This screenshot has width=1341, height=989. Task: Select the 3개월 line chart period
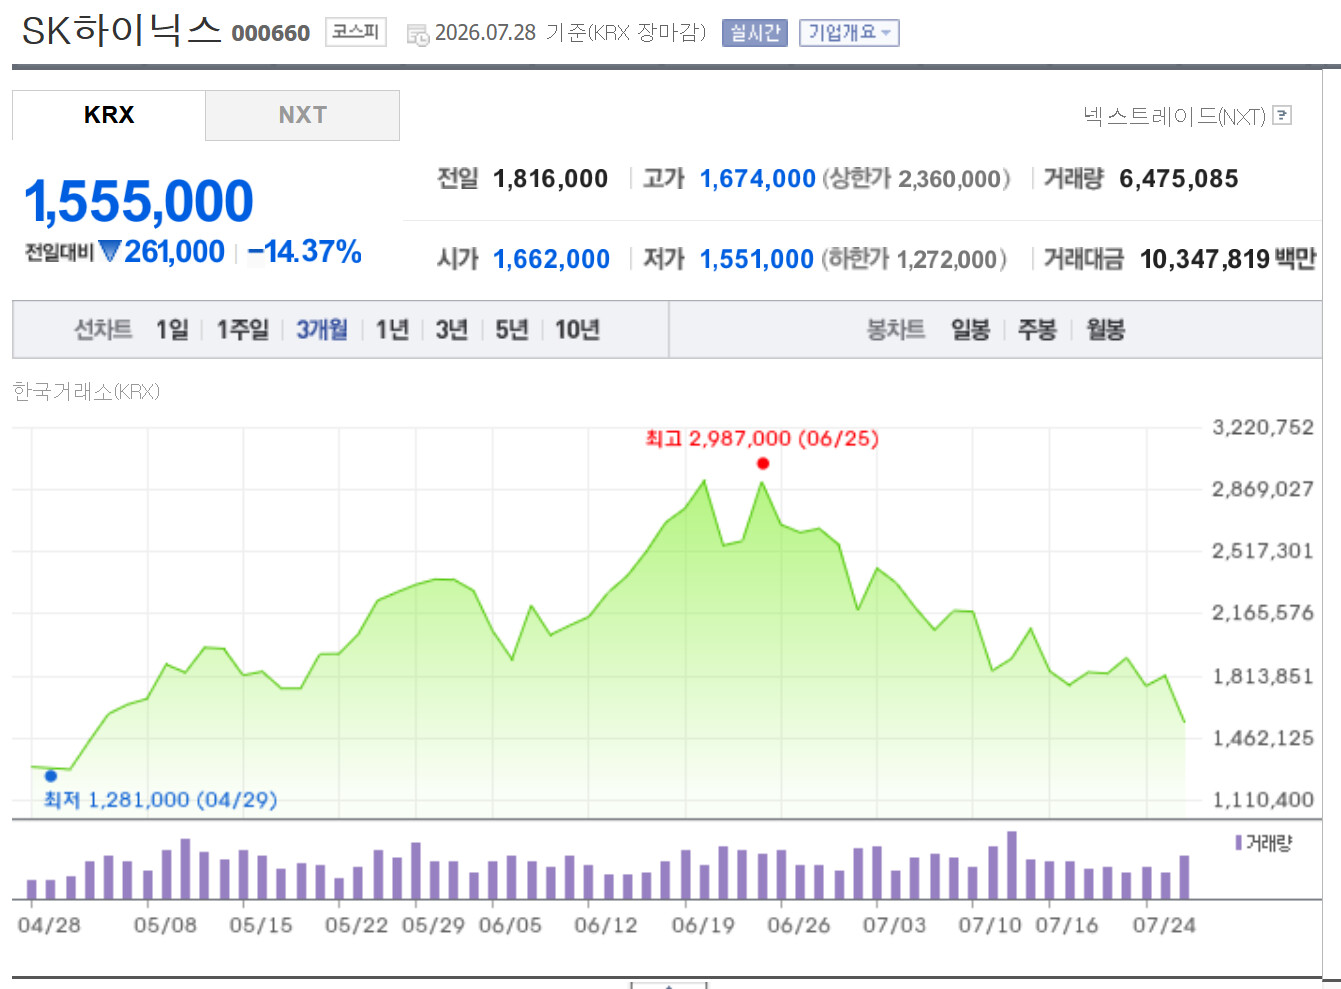(x=322, y=329)
